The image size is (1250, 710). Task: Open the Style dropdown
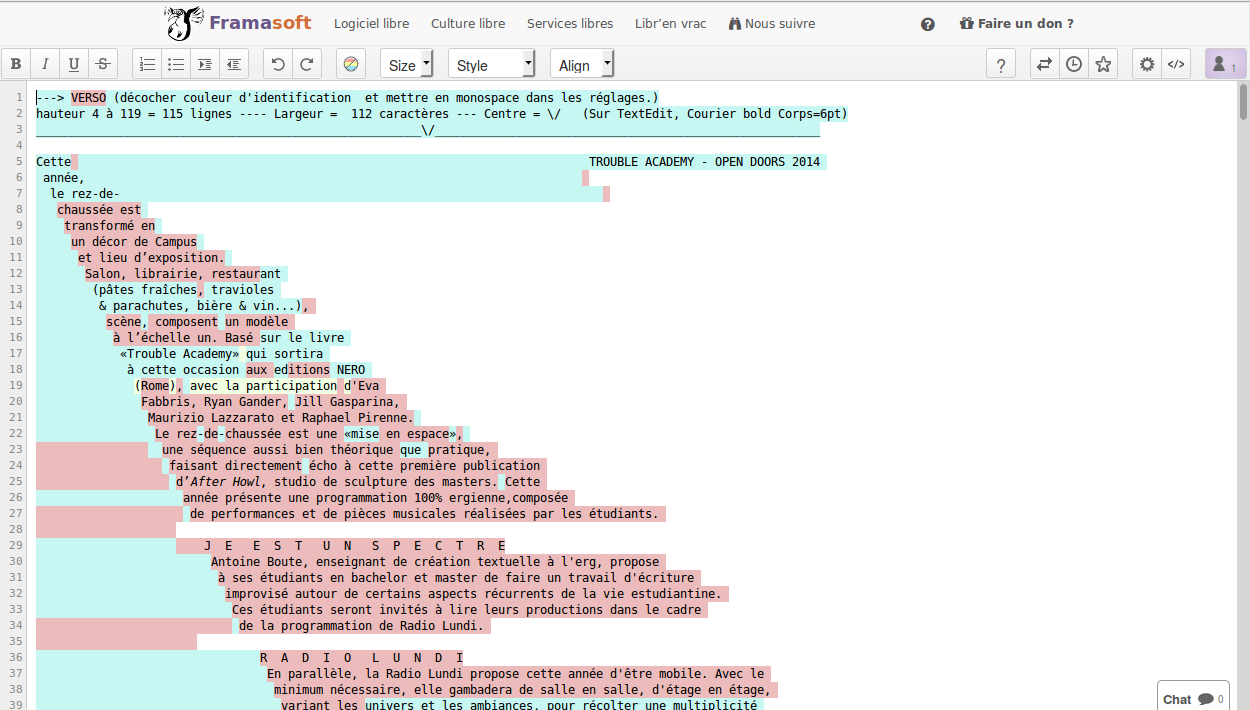point(491,64)
